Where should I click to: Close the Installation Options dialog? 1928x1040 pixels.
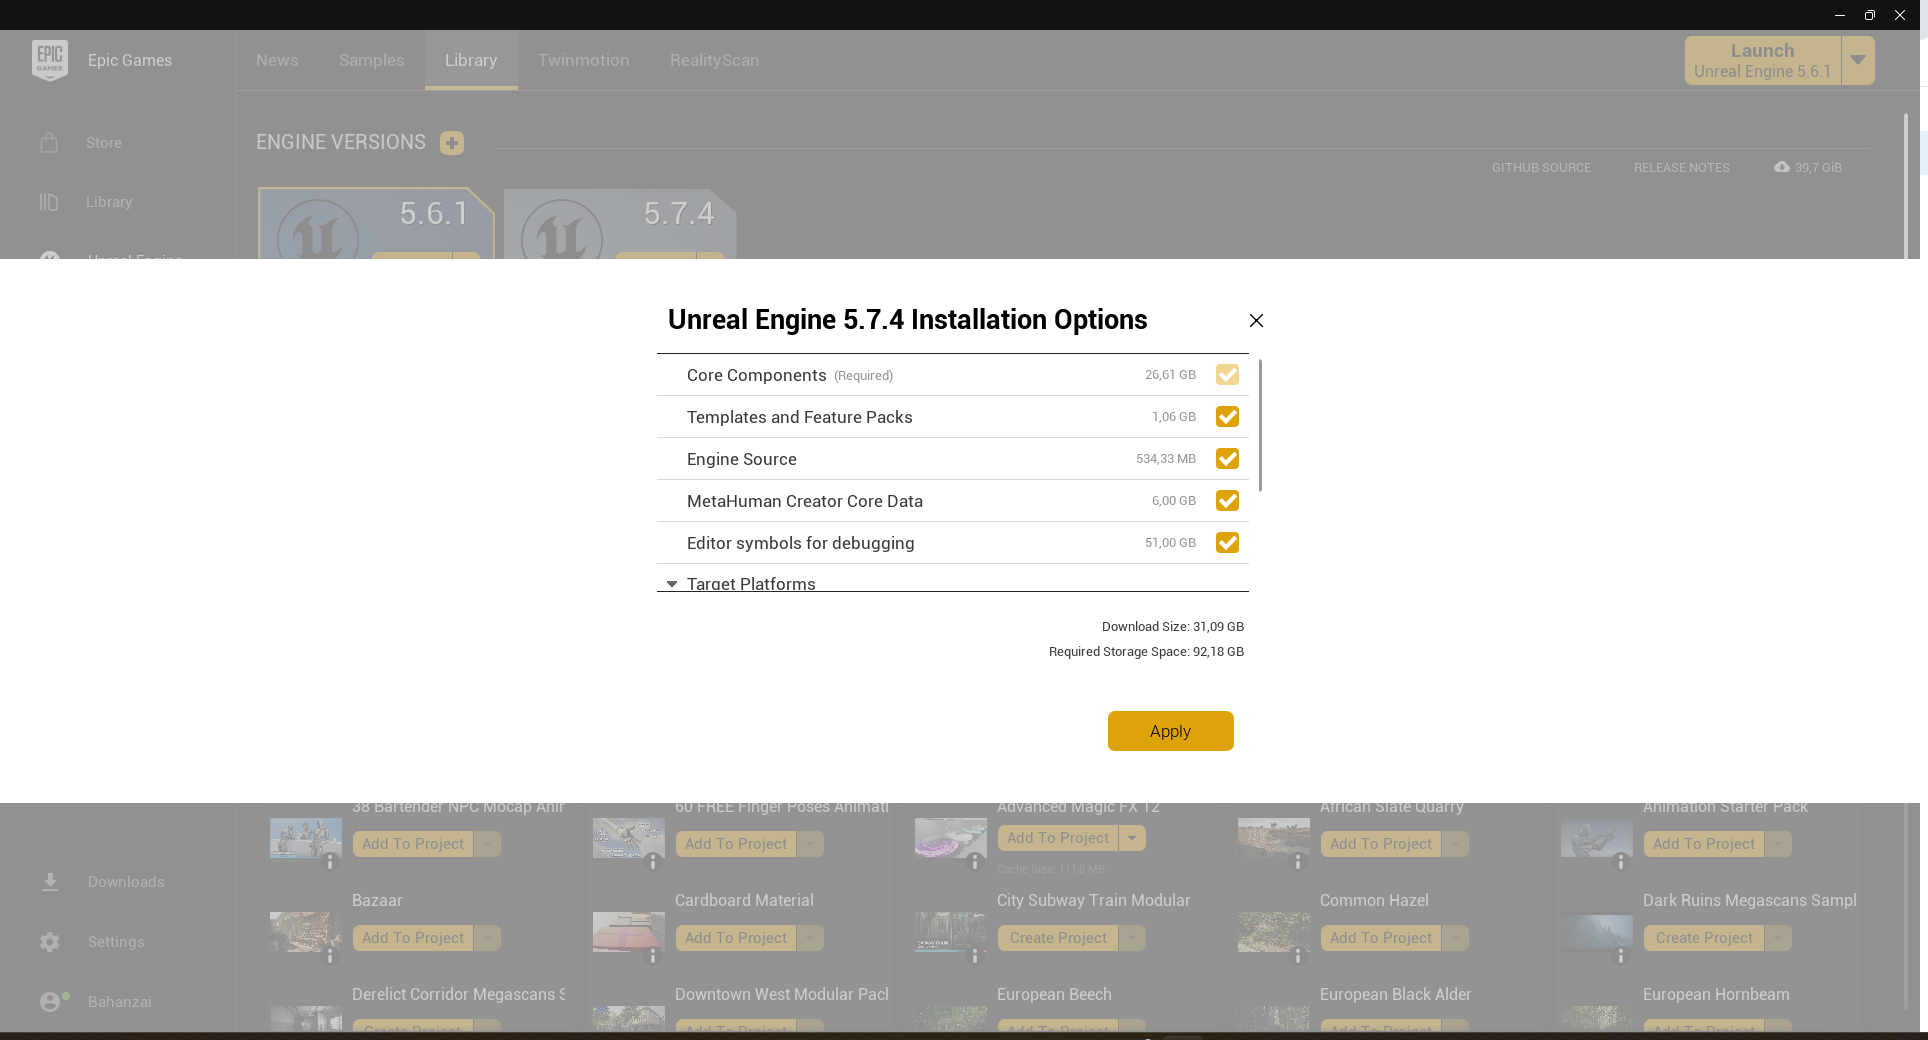coord(1256,320)
